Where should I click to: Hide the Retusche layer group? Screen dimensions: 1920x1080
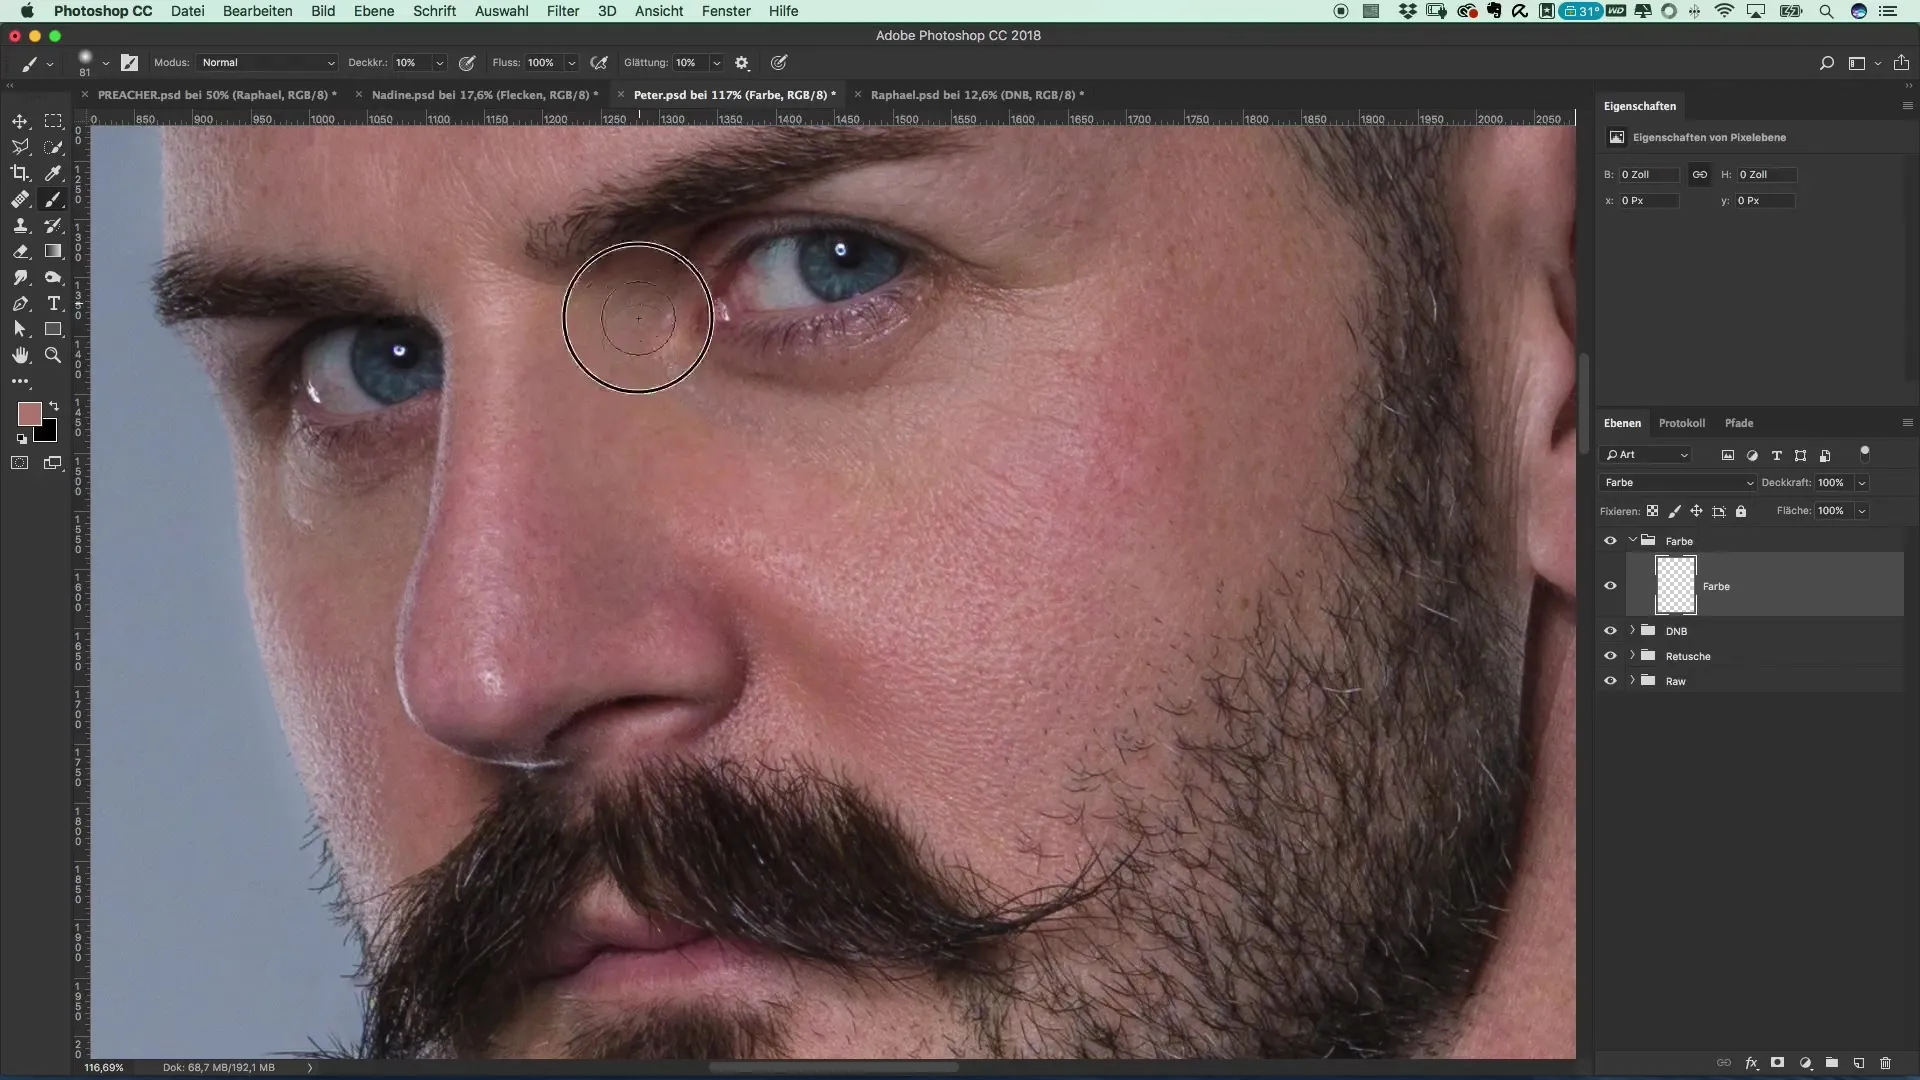click(1610, 656)
